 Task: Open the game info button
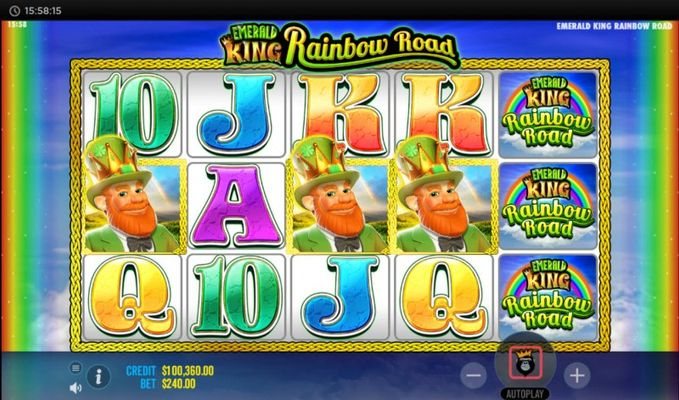coord(98,377)
